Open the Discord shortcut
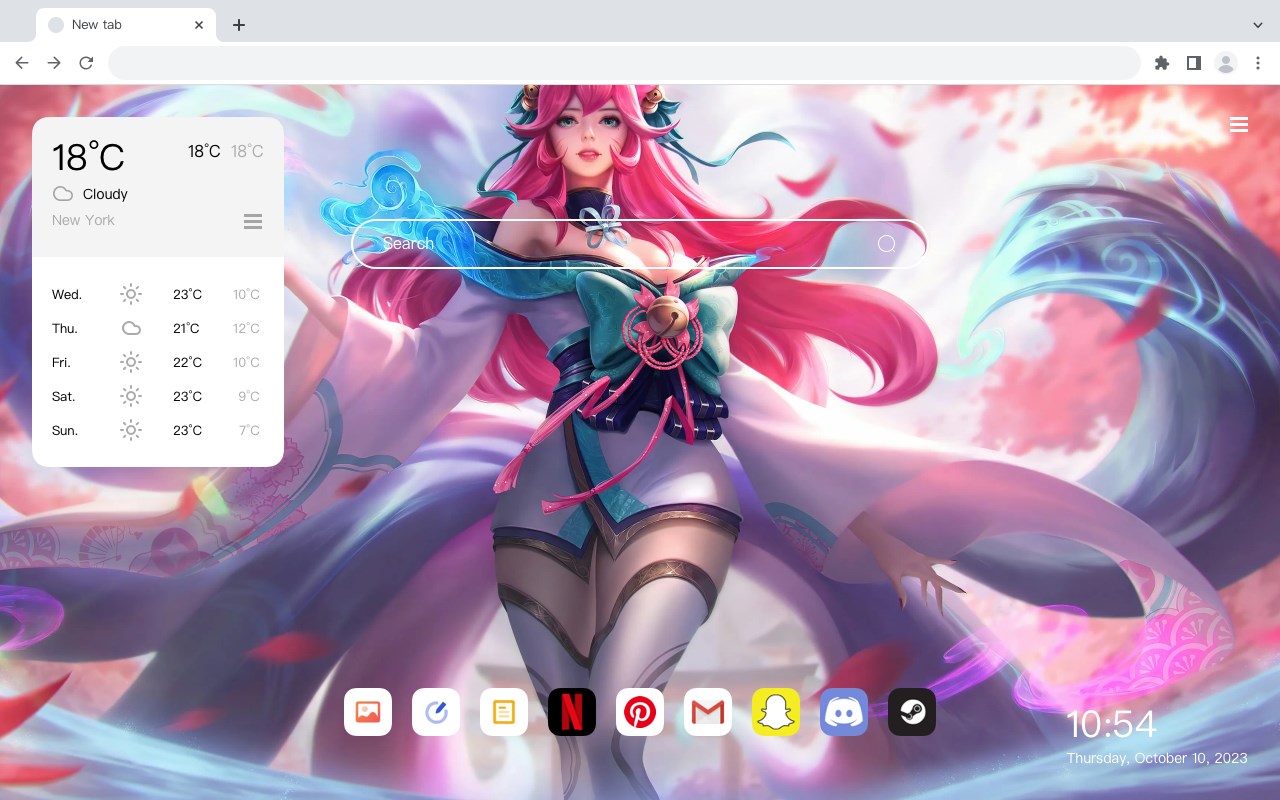This screenshot has width=1280, height=800. tap(844, 712)
